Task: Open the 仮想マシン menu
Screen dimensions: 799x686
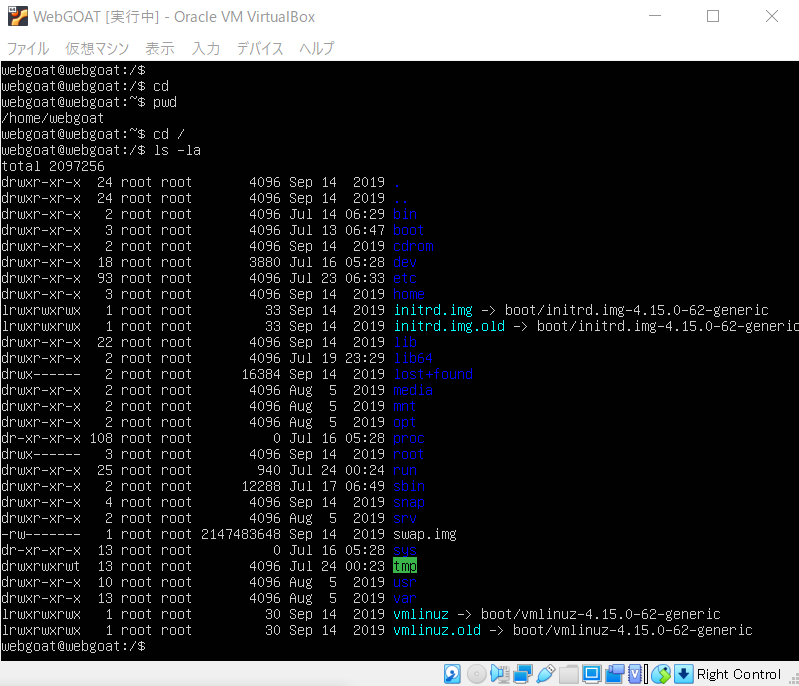Action: [97, 48]
